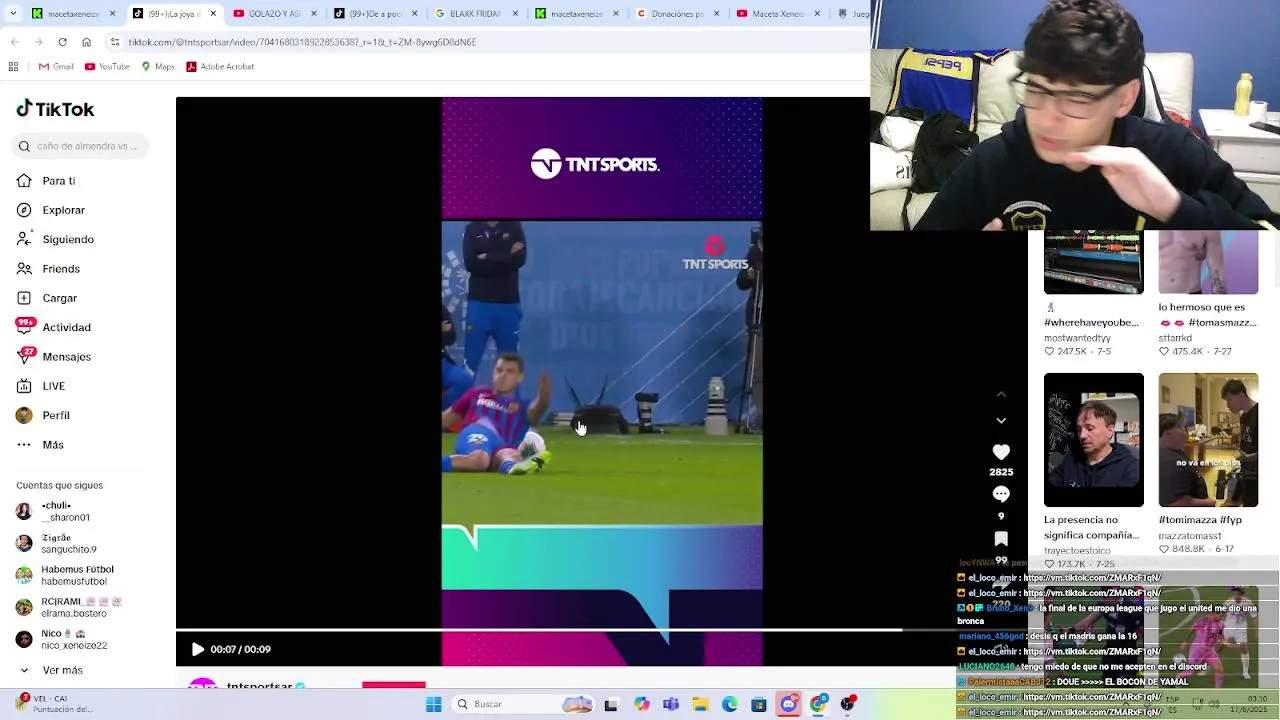Open the Actividad notifications
The height and width of the screenshot is (720, 1280).
point(54,327)
